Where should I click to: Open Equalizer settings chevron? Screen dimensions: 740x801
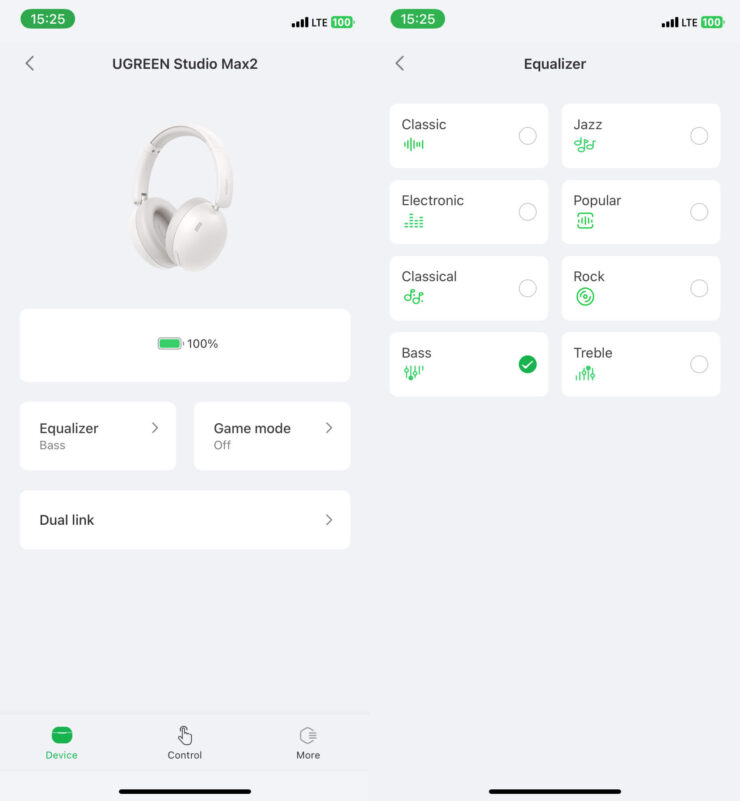tap(155, 428)
